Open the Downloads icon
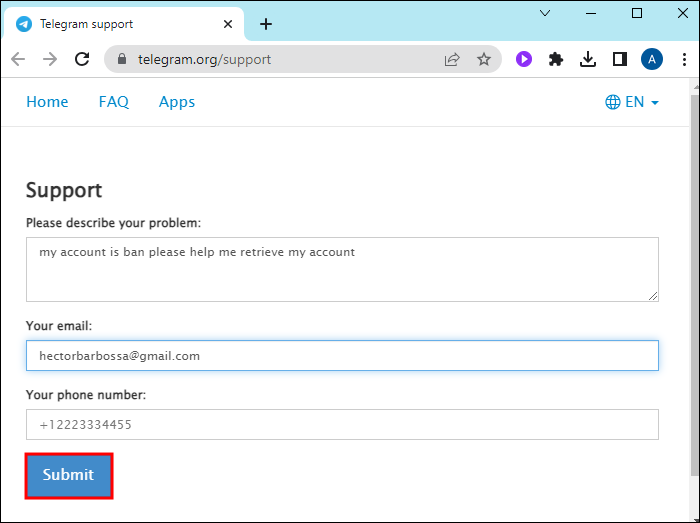The image size is (700, 523). [588, 59]
